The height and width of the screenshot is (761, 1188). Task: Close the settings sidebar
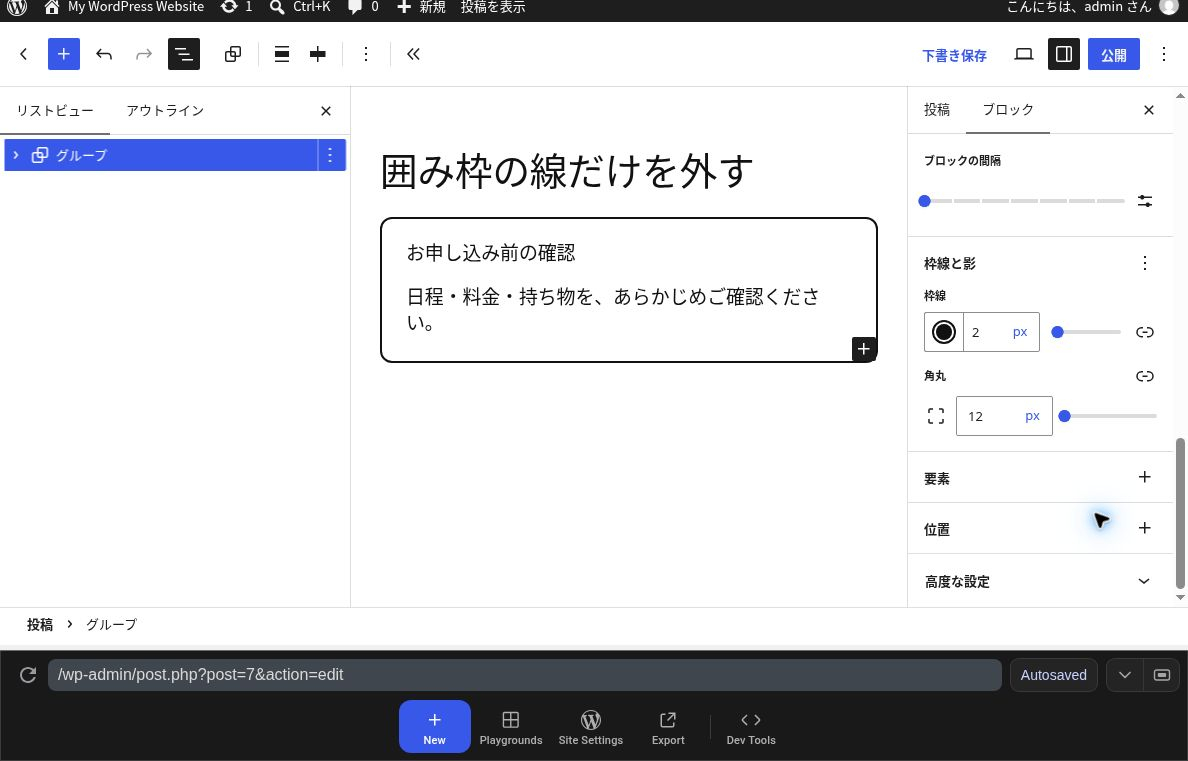(x=1149, y=110)
